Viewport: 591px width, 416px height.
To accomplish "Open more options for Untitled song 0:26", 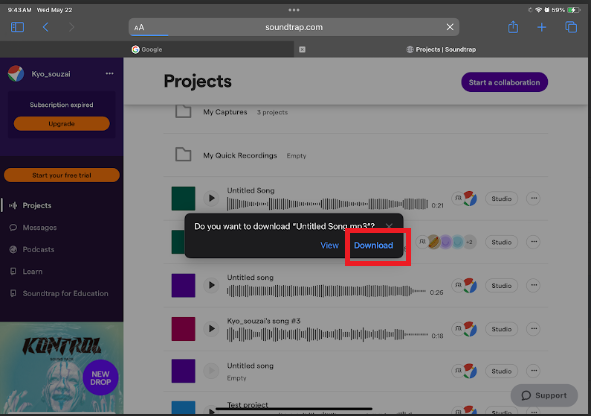I will coord(533,285).
